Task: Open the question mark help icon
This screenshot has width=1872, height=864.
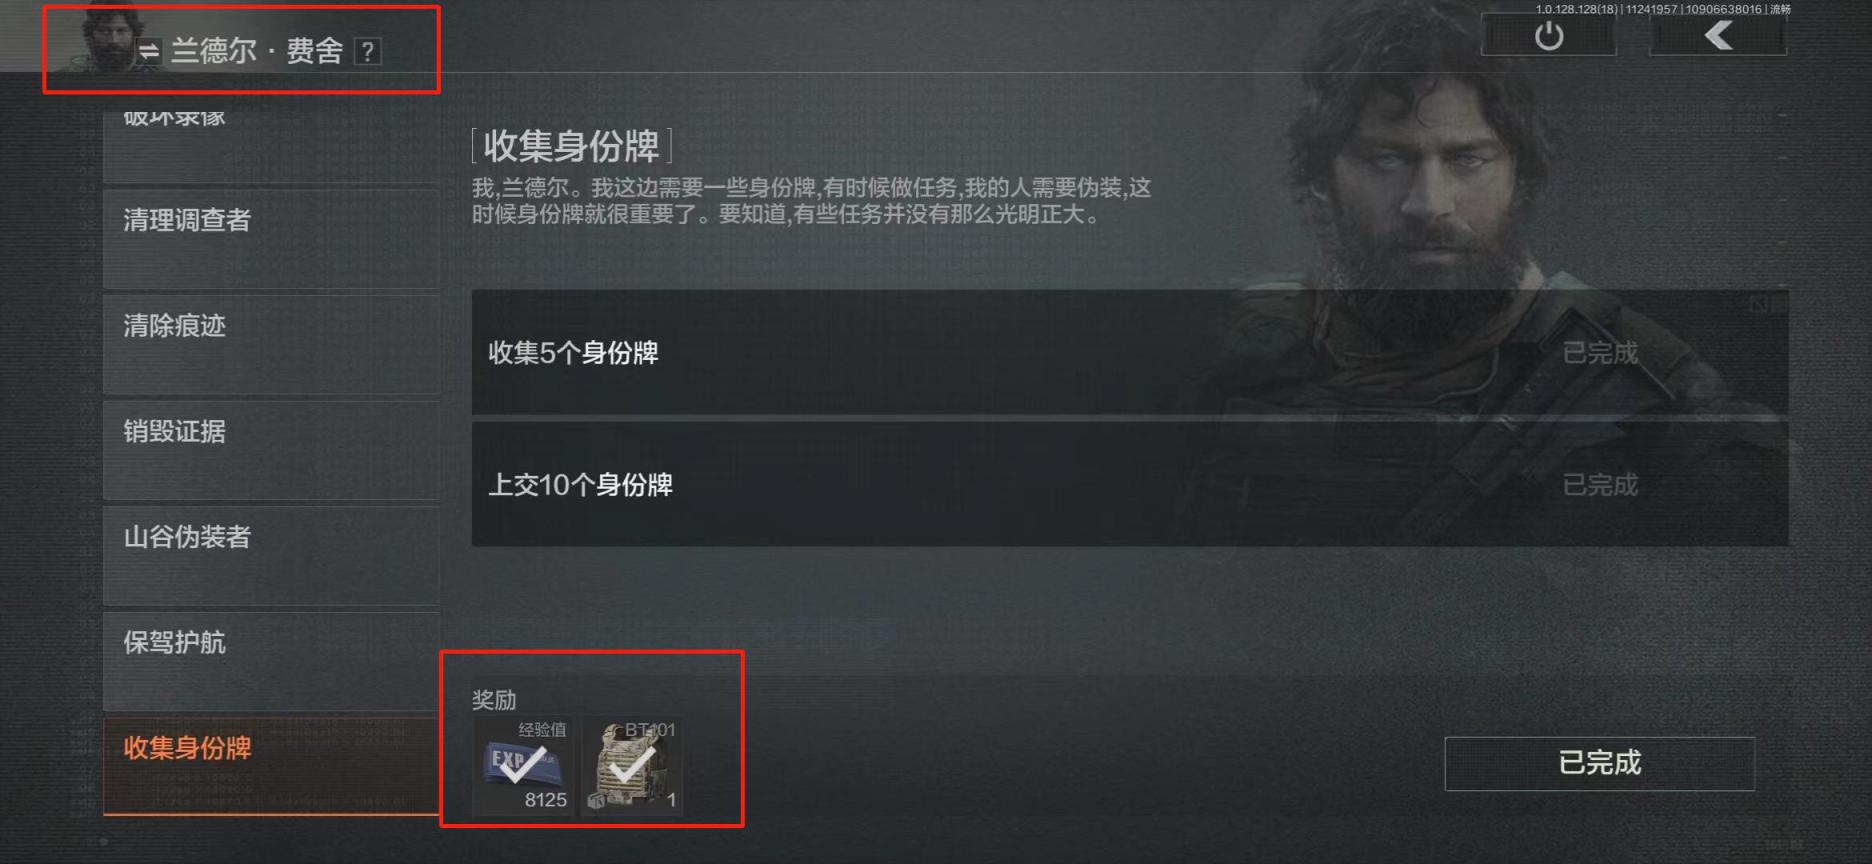Action: point(368,51)
